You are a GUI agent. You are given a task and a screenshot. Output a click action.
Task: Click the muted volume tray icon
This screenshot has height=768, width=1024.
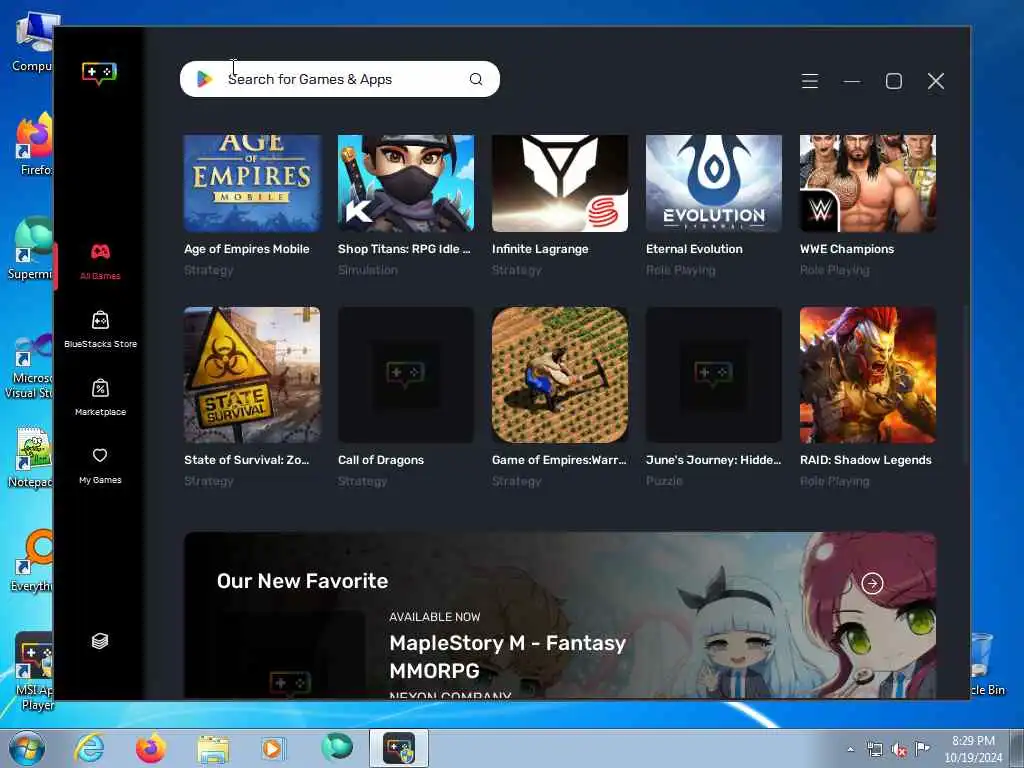point(899,750)
